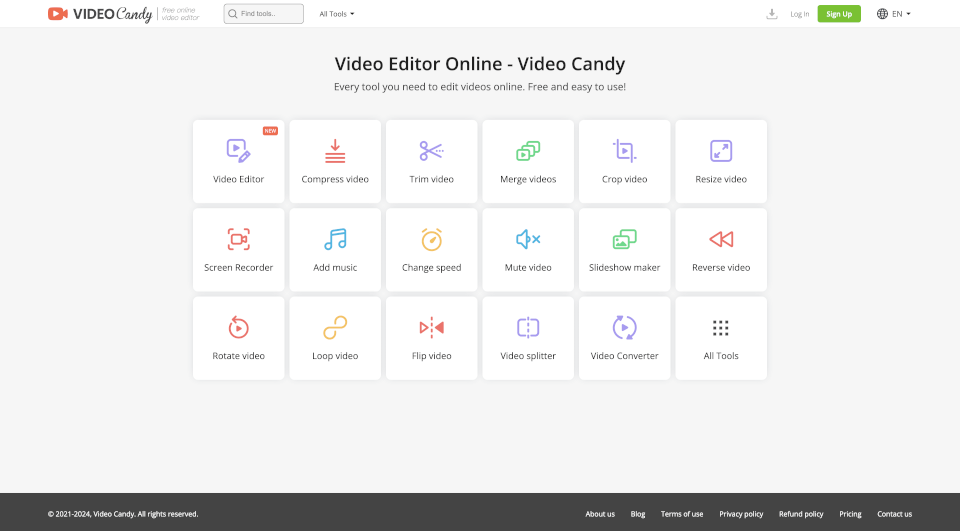
Task: Click the 'Merge videos' card label
Action: (528, 179)
